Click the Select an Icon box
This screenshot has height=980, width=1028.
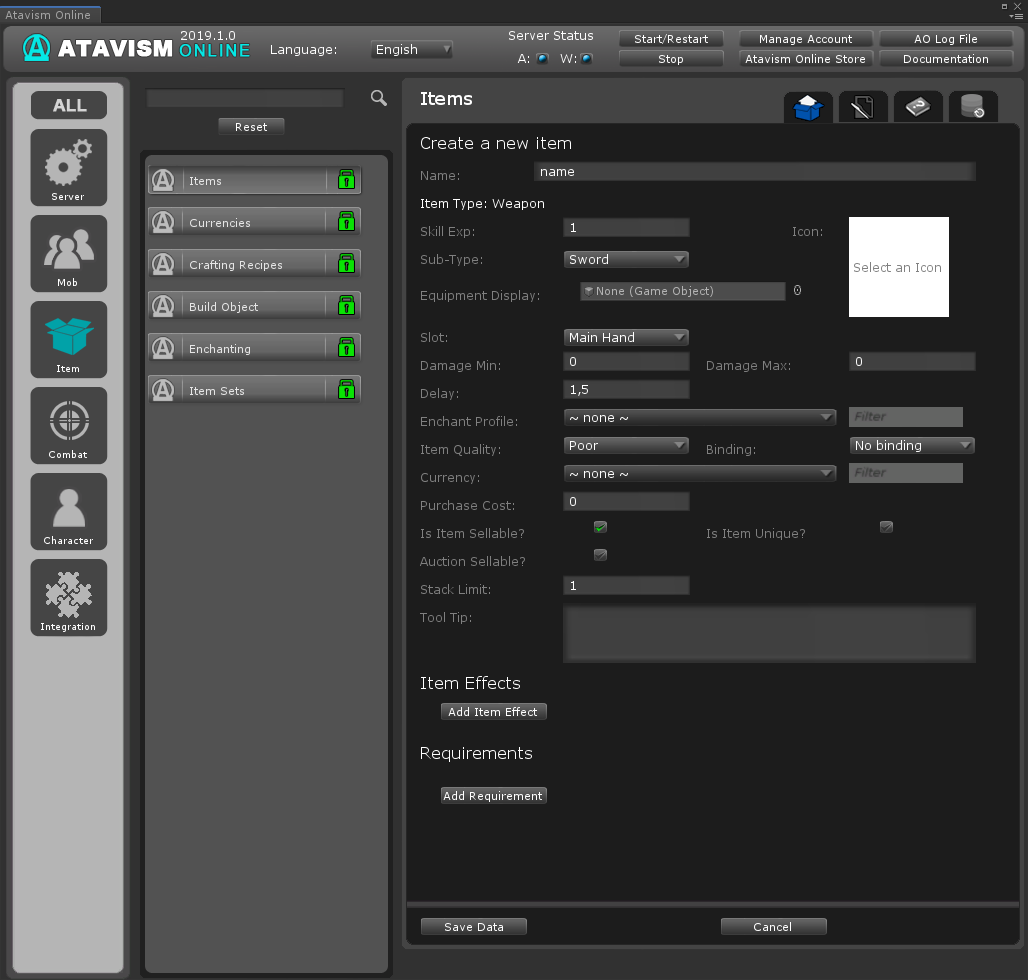[898, 267]
